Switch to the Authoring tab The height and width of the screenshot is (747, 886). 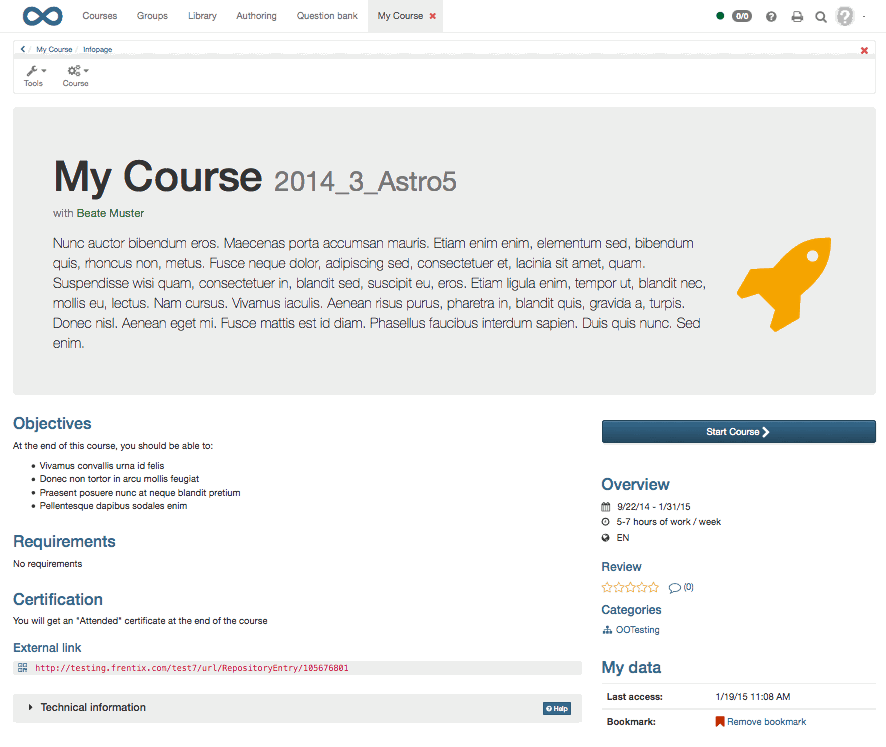[256, 16]
